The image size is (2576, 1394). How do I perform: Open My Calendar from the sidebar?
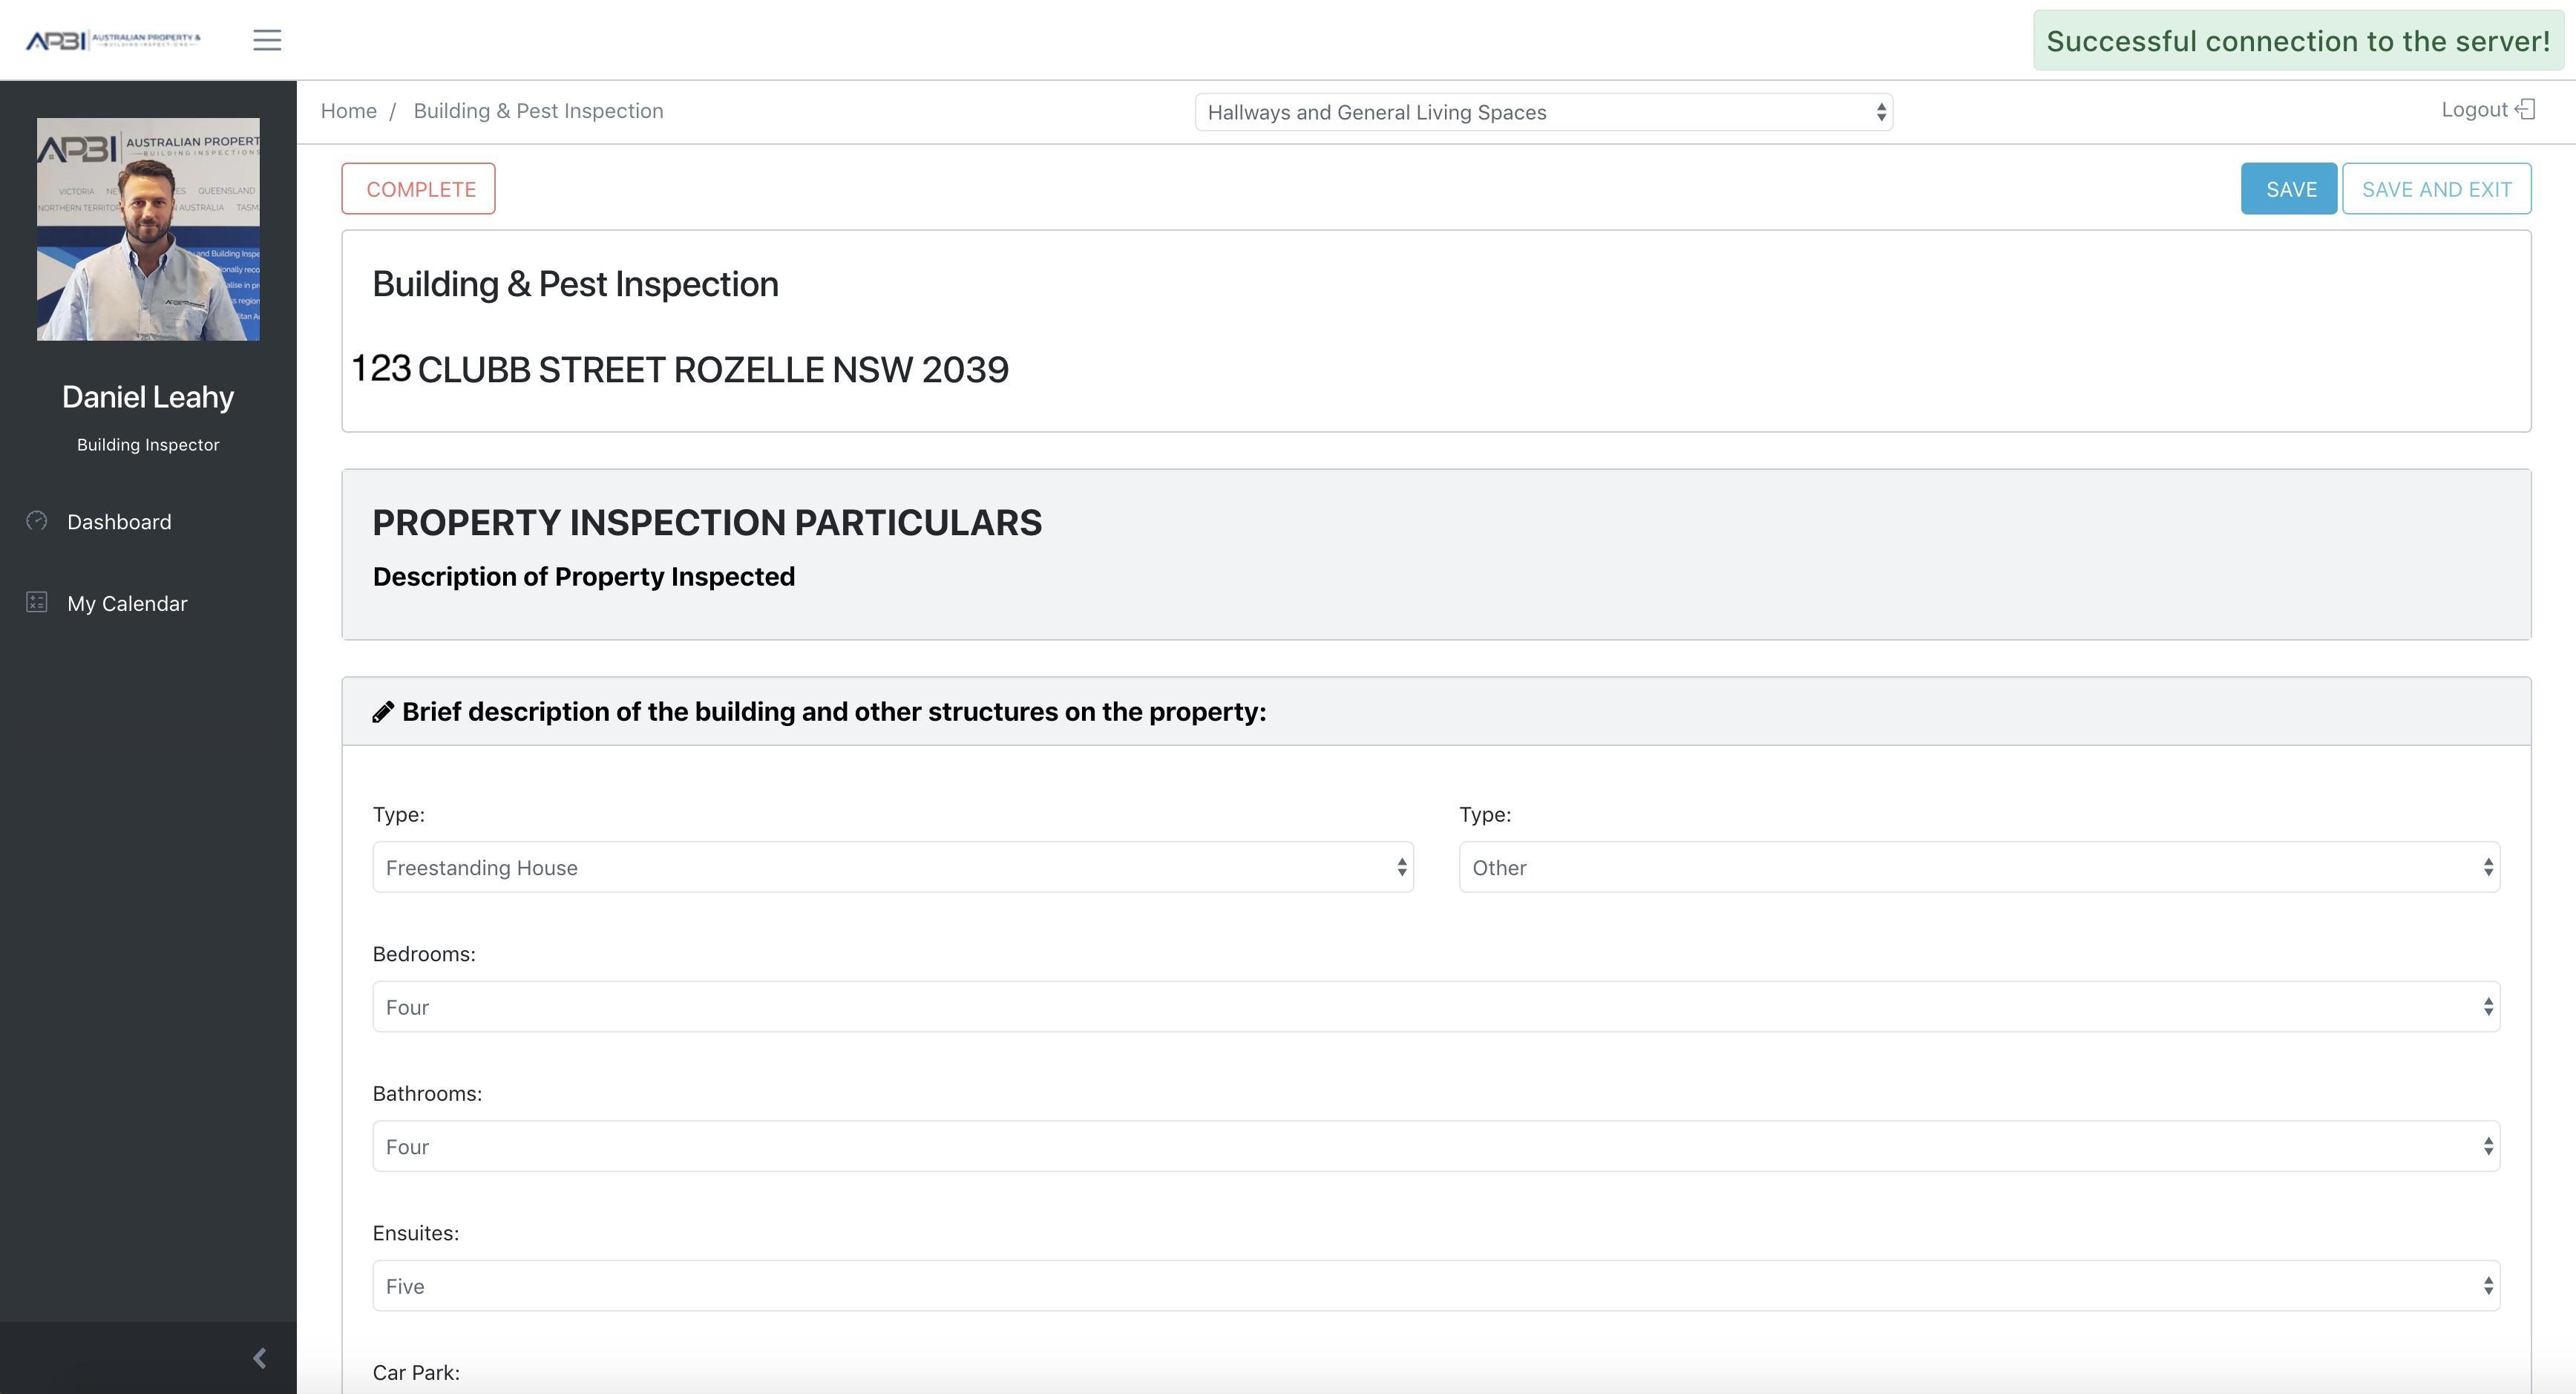click(x=127, y=603)
